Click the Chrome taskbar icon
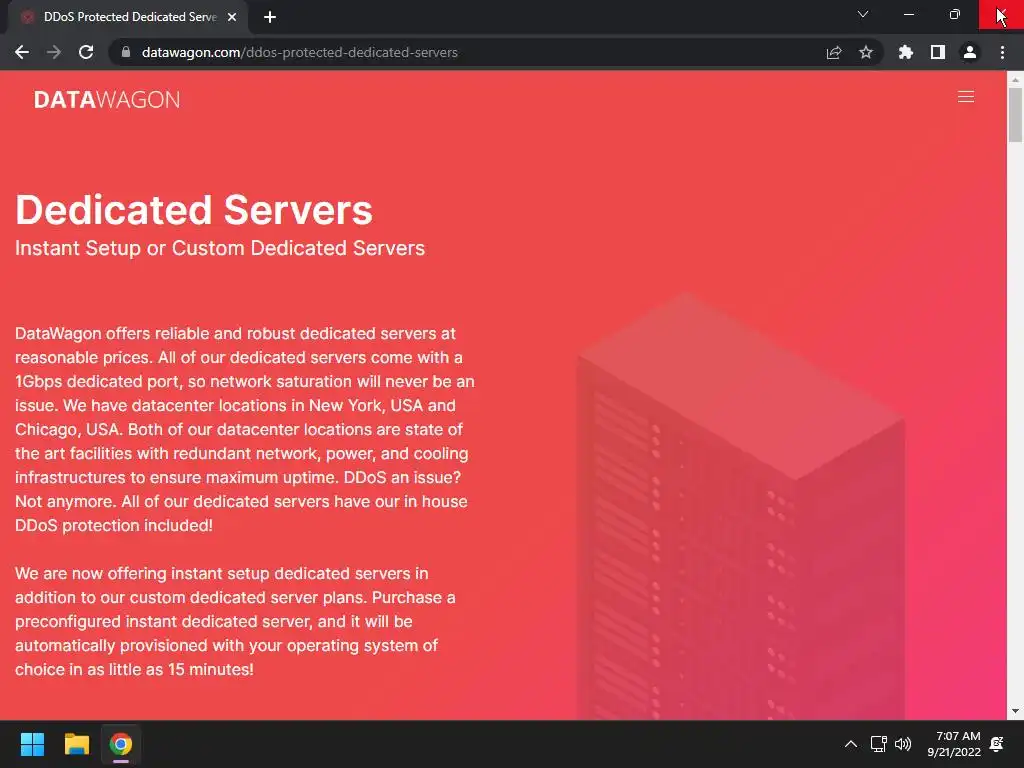 coord(121,744)
